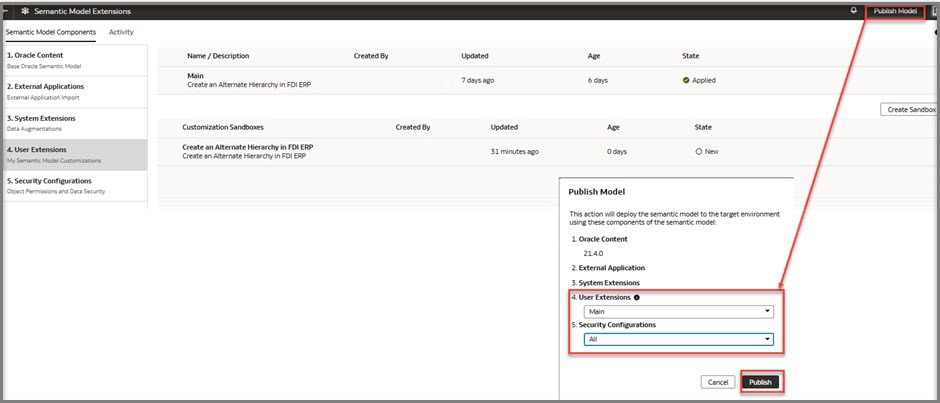Open the User Extensions Main dropdown
Image resolution: width=940 pixels, height=403 pixels.
(x=679, y=312)
